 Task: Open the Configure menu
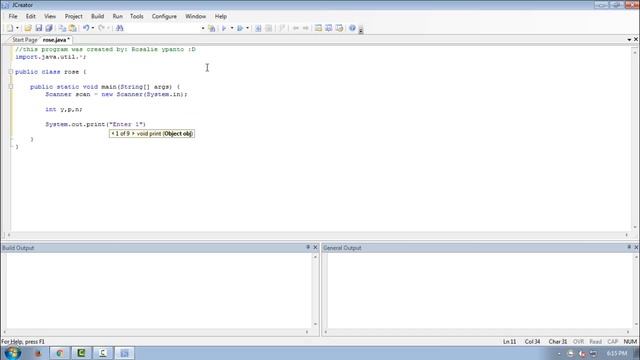click(x=164, y=16)
